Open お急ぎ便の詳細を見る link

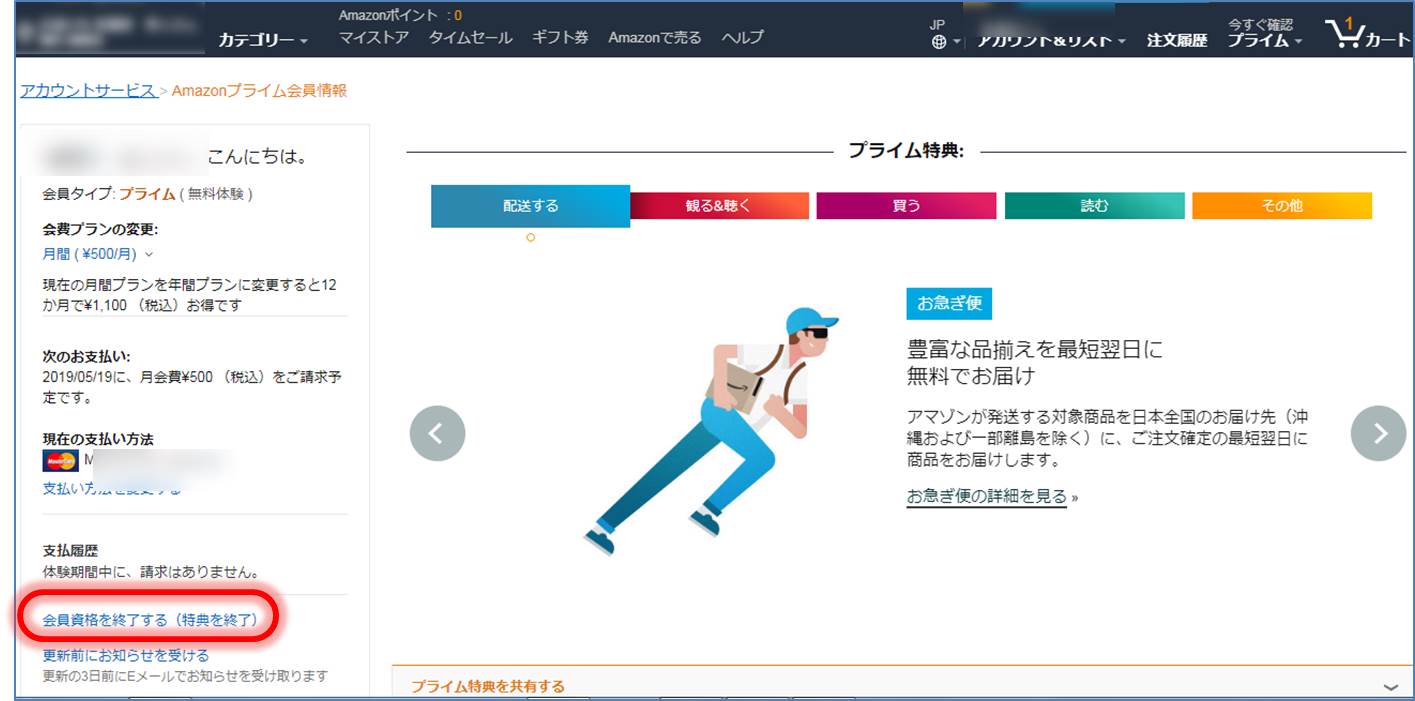(987, 496)
